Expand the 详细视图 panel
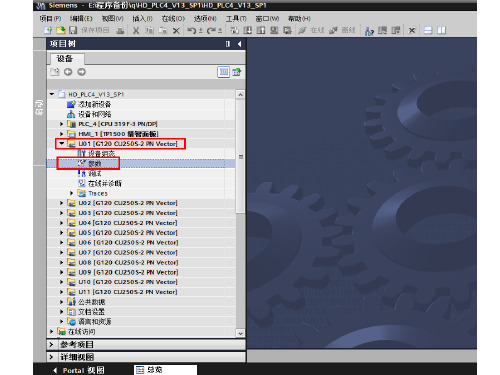The height and width of the screenshot is (375, 500). point(52,357)
